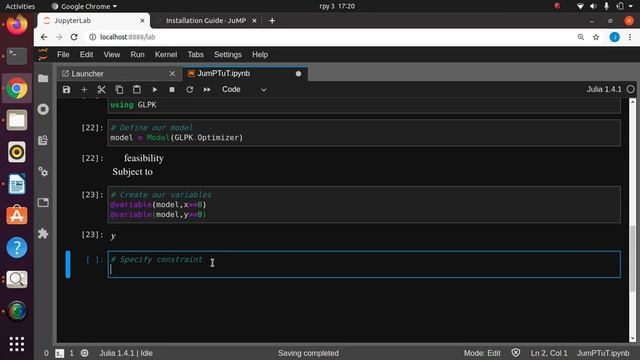Open Firefox from Ubuntu dock
This screenshot has width=640, height=360.
click(x=17, y=24)
